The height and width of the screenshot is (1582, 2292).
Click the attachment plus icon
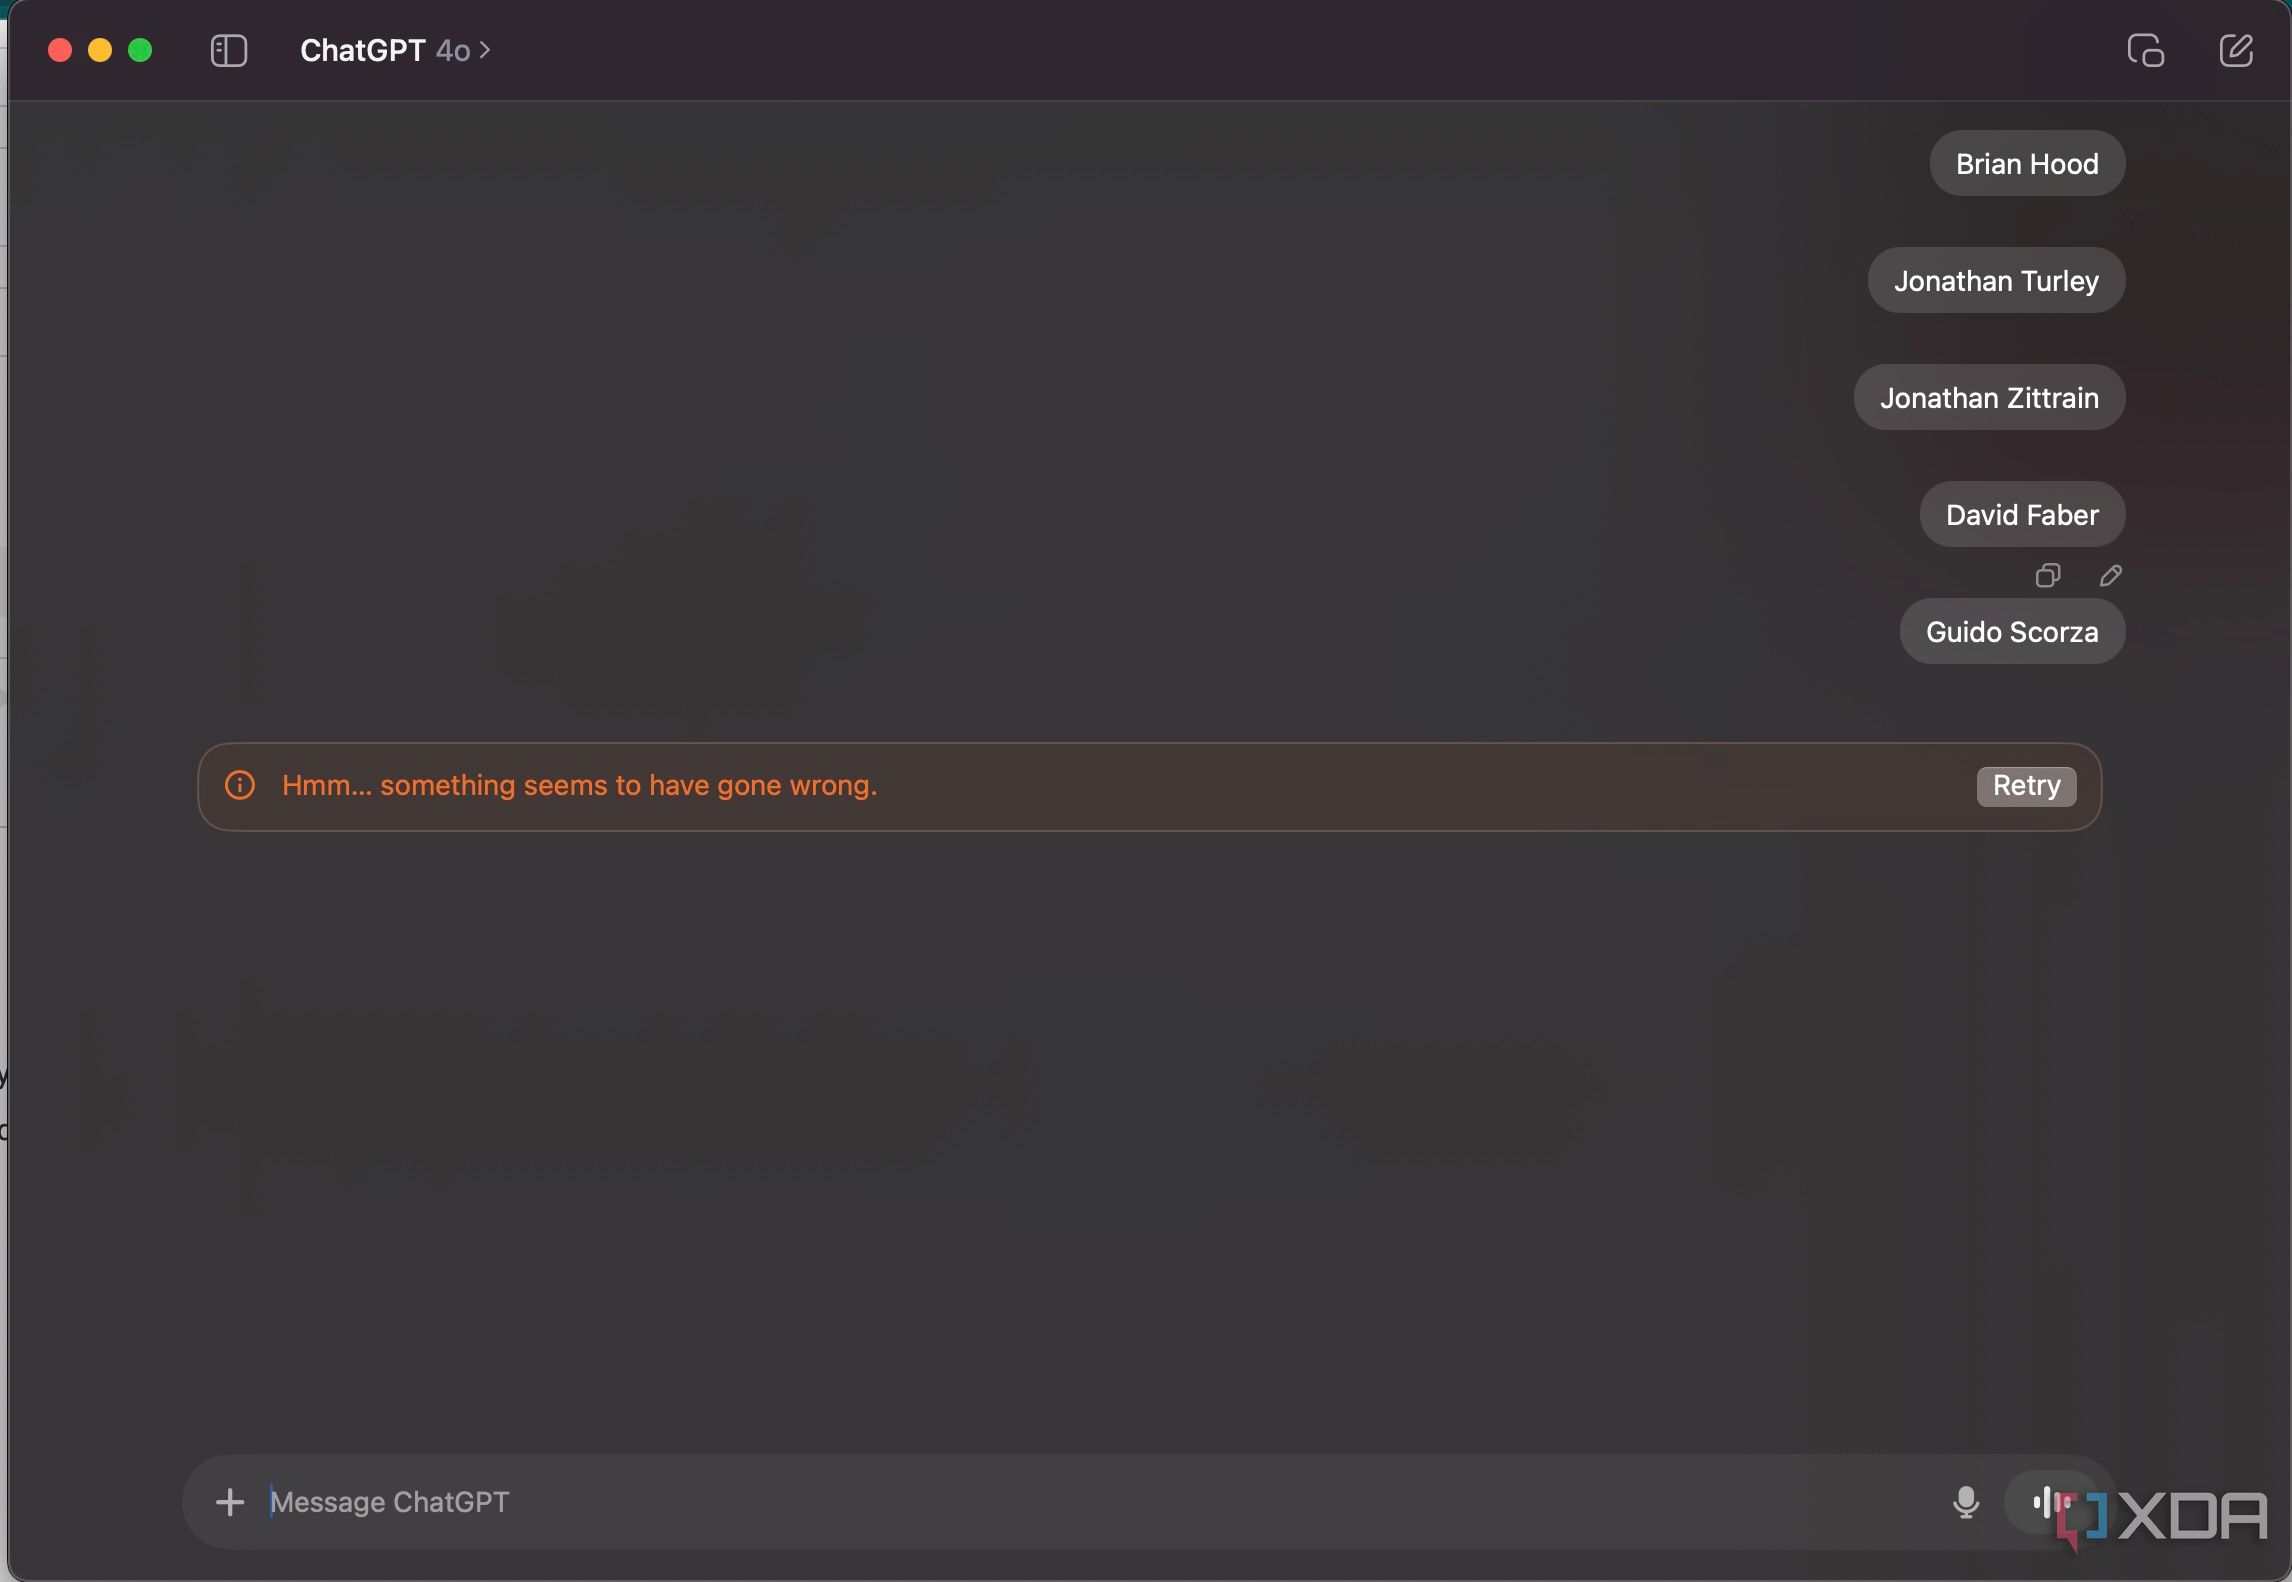pyautogui.click(x=228, y=1500)
